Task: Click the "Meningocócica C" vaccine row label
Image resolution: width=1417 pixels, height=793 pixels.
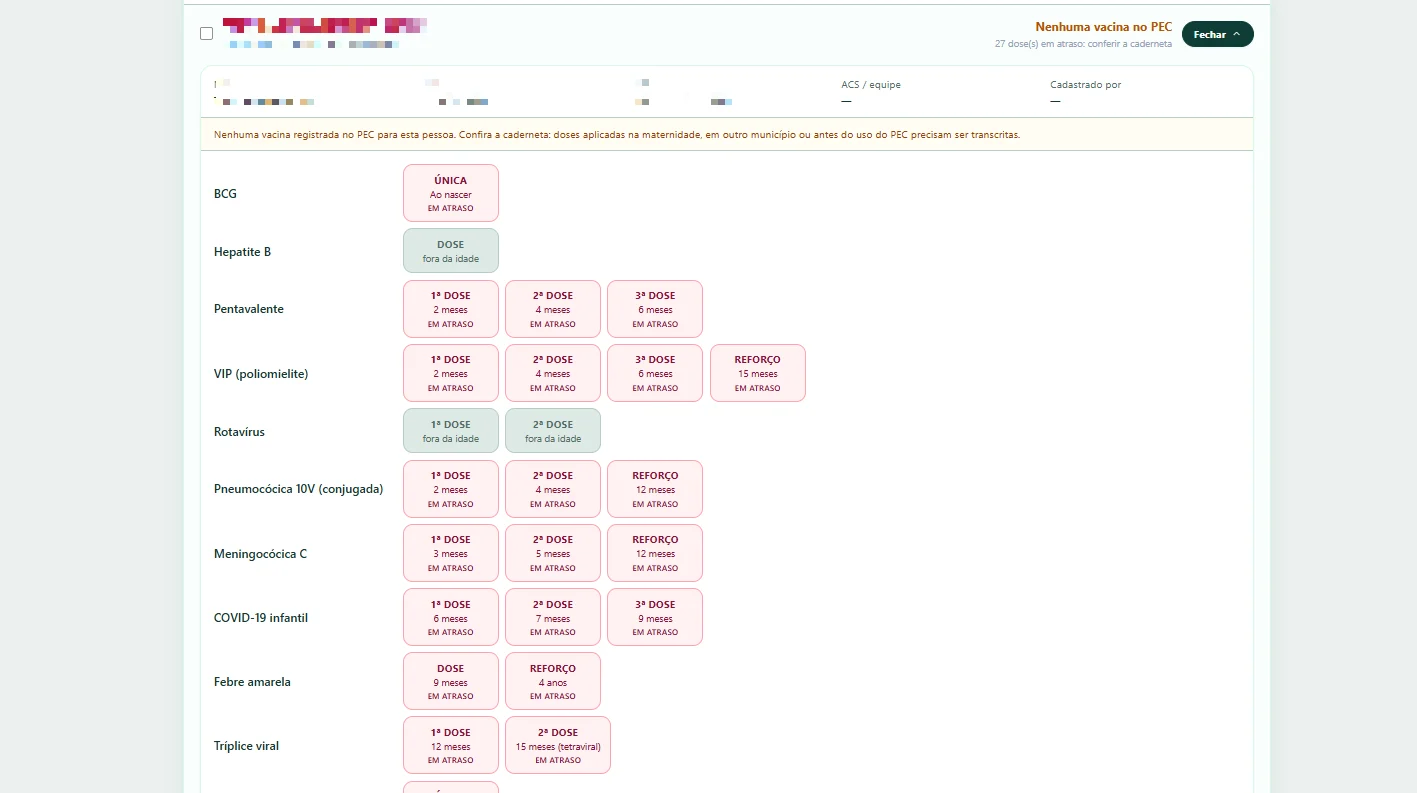Action: pos(260,554)
